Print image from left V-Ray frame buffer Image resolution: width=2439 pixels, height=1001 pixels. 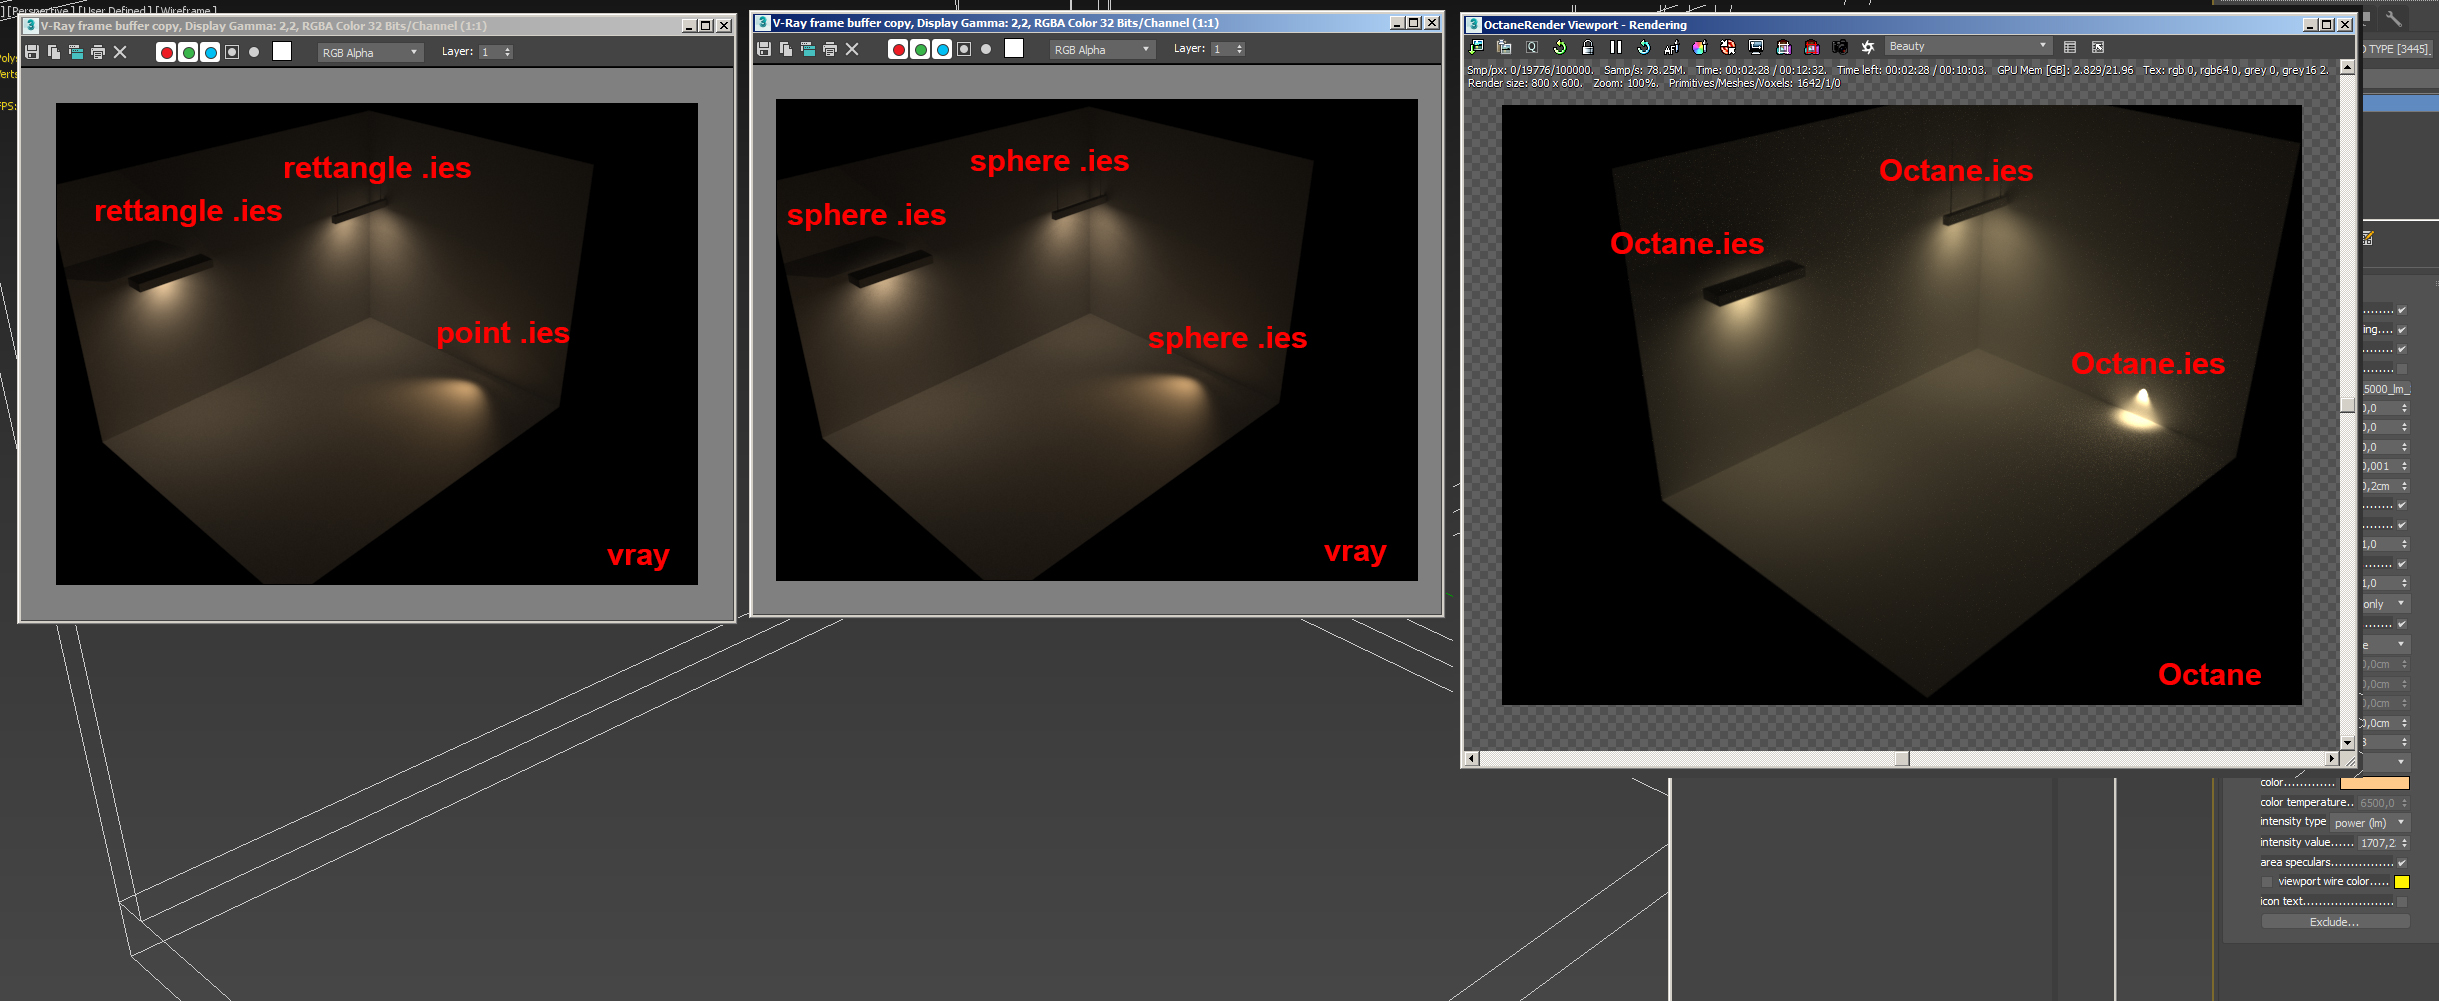click(x=98, y=52)
